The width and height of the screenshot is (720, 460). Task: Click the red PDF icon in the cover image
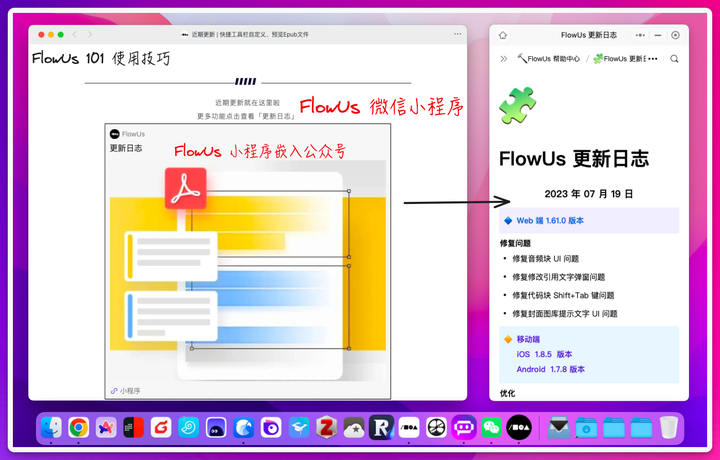(186, 188)
